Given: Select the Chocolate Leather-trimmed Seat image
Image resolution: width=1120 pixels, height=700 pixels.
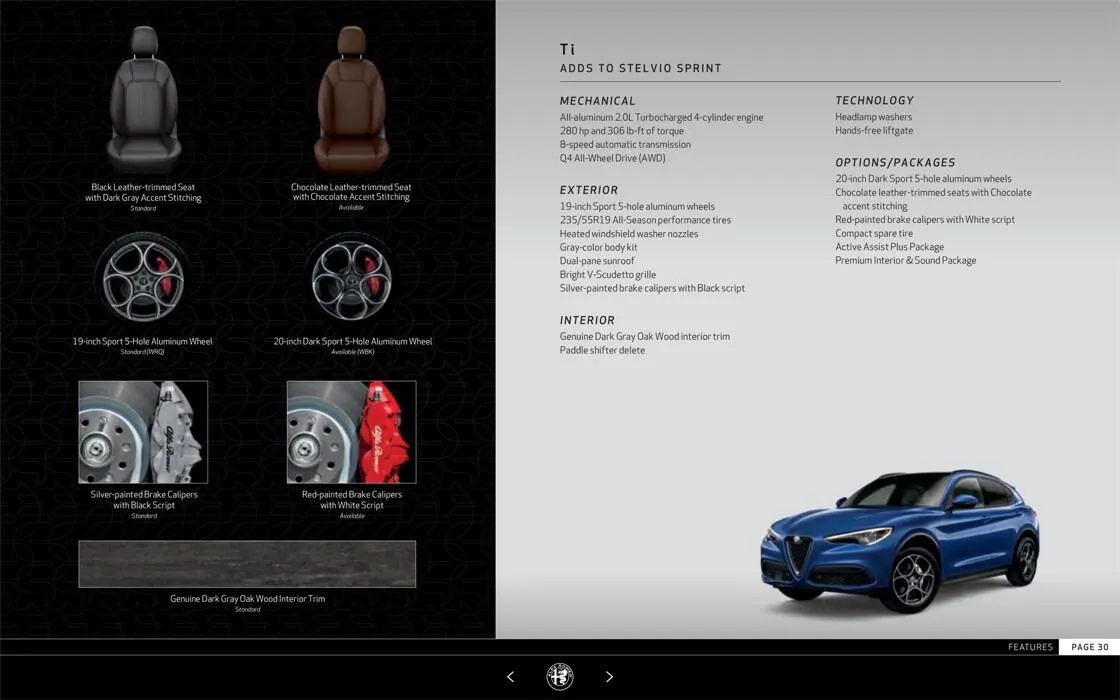Looking at the screenshot, I should pos(351,100).
